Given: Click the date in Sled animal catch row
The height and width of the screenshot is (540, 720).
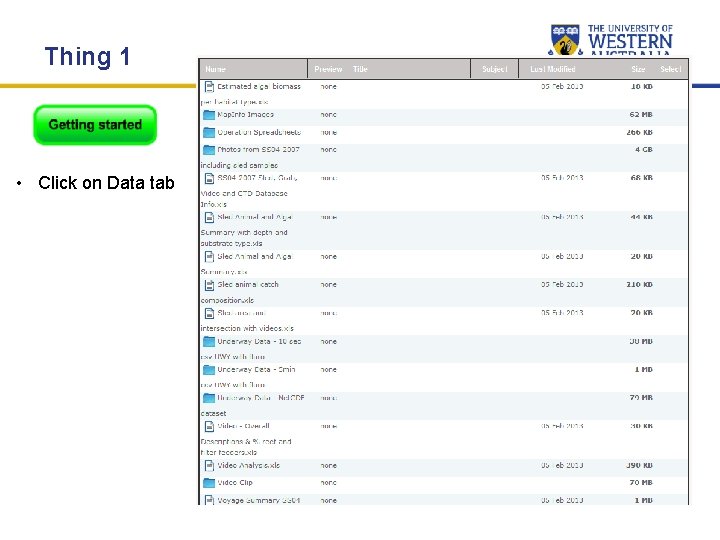Looking at the screenshot, I should [x=562, y=285].
